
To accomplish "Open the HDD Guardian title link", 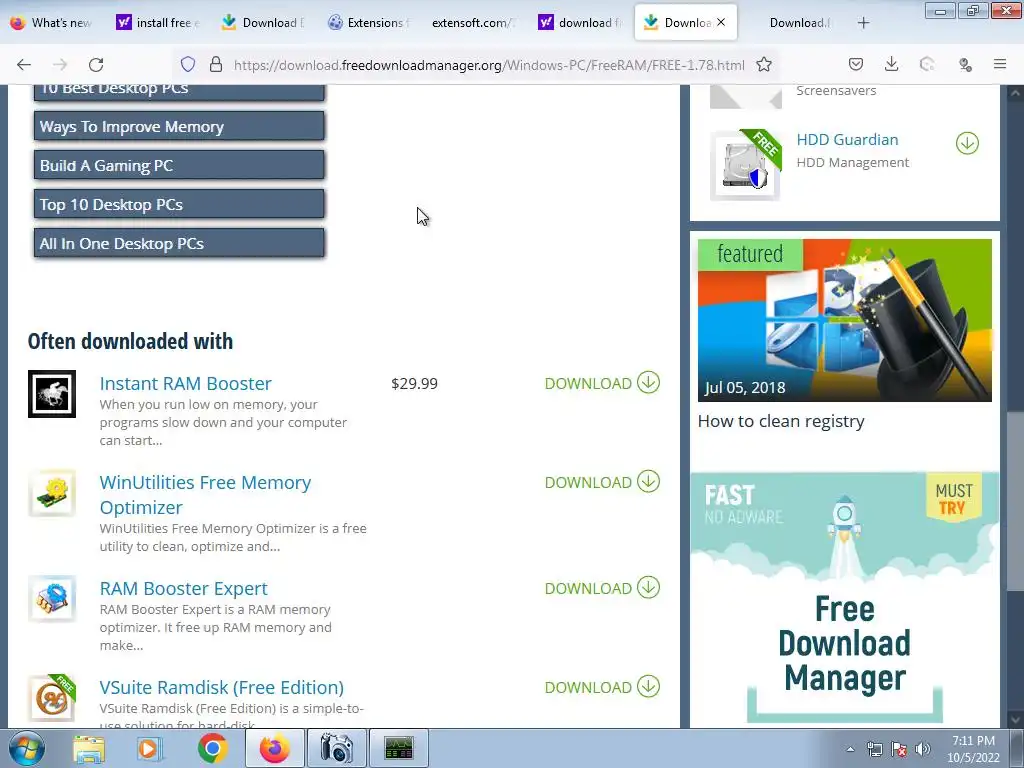I will 847,140.
